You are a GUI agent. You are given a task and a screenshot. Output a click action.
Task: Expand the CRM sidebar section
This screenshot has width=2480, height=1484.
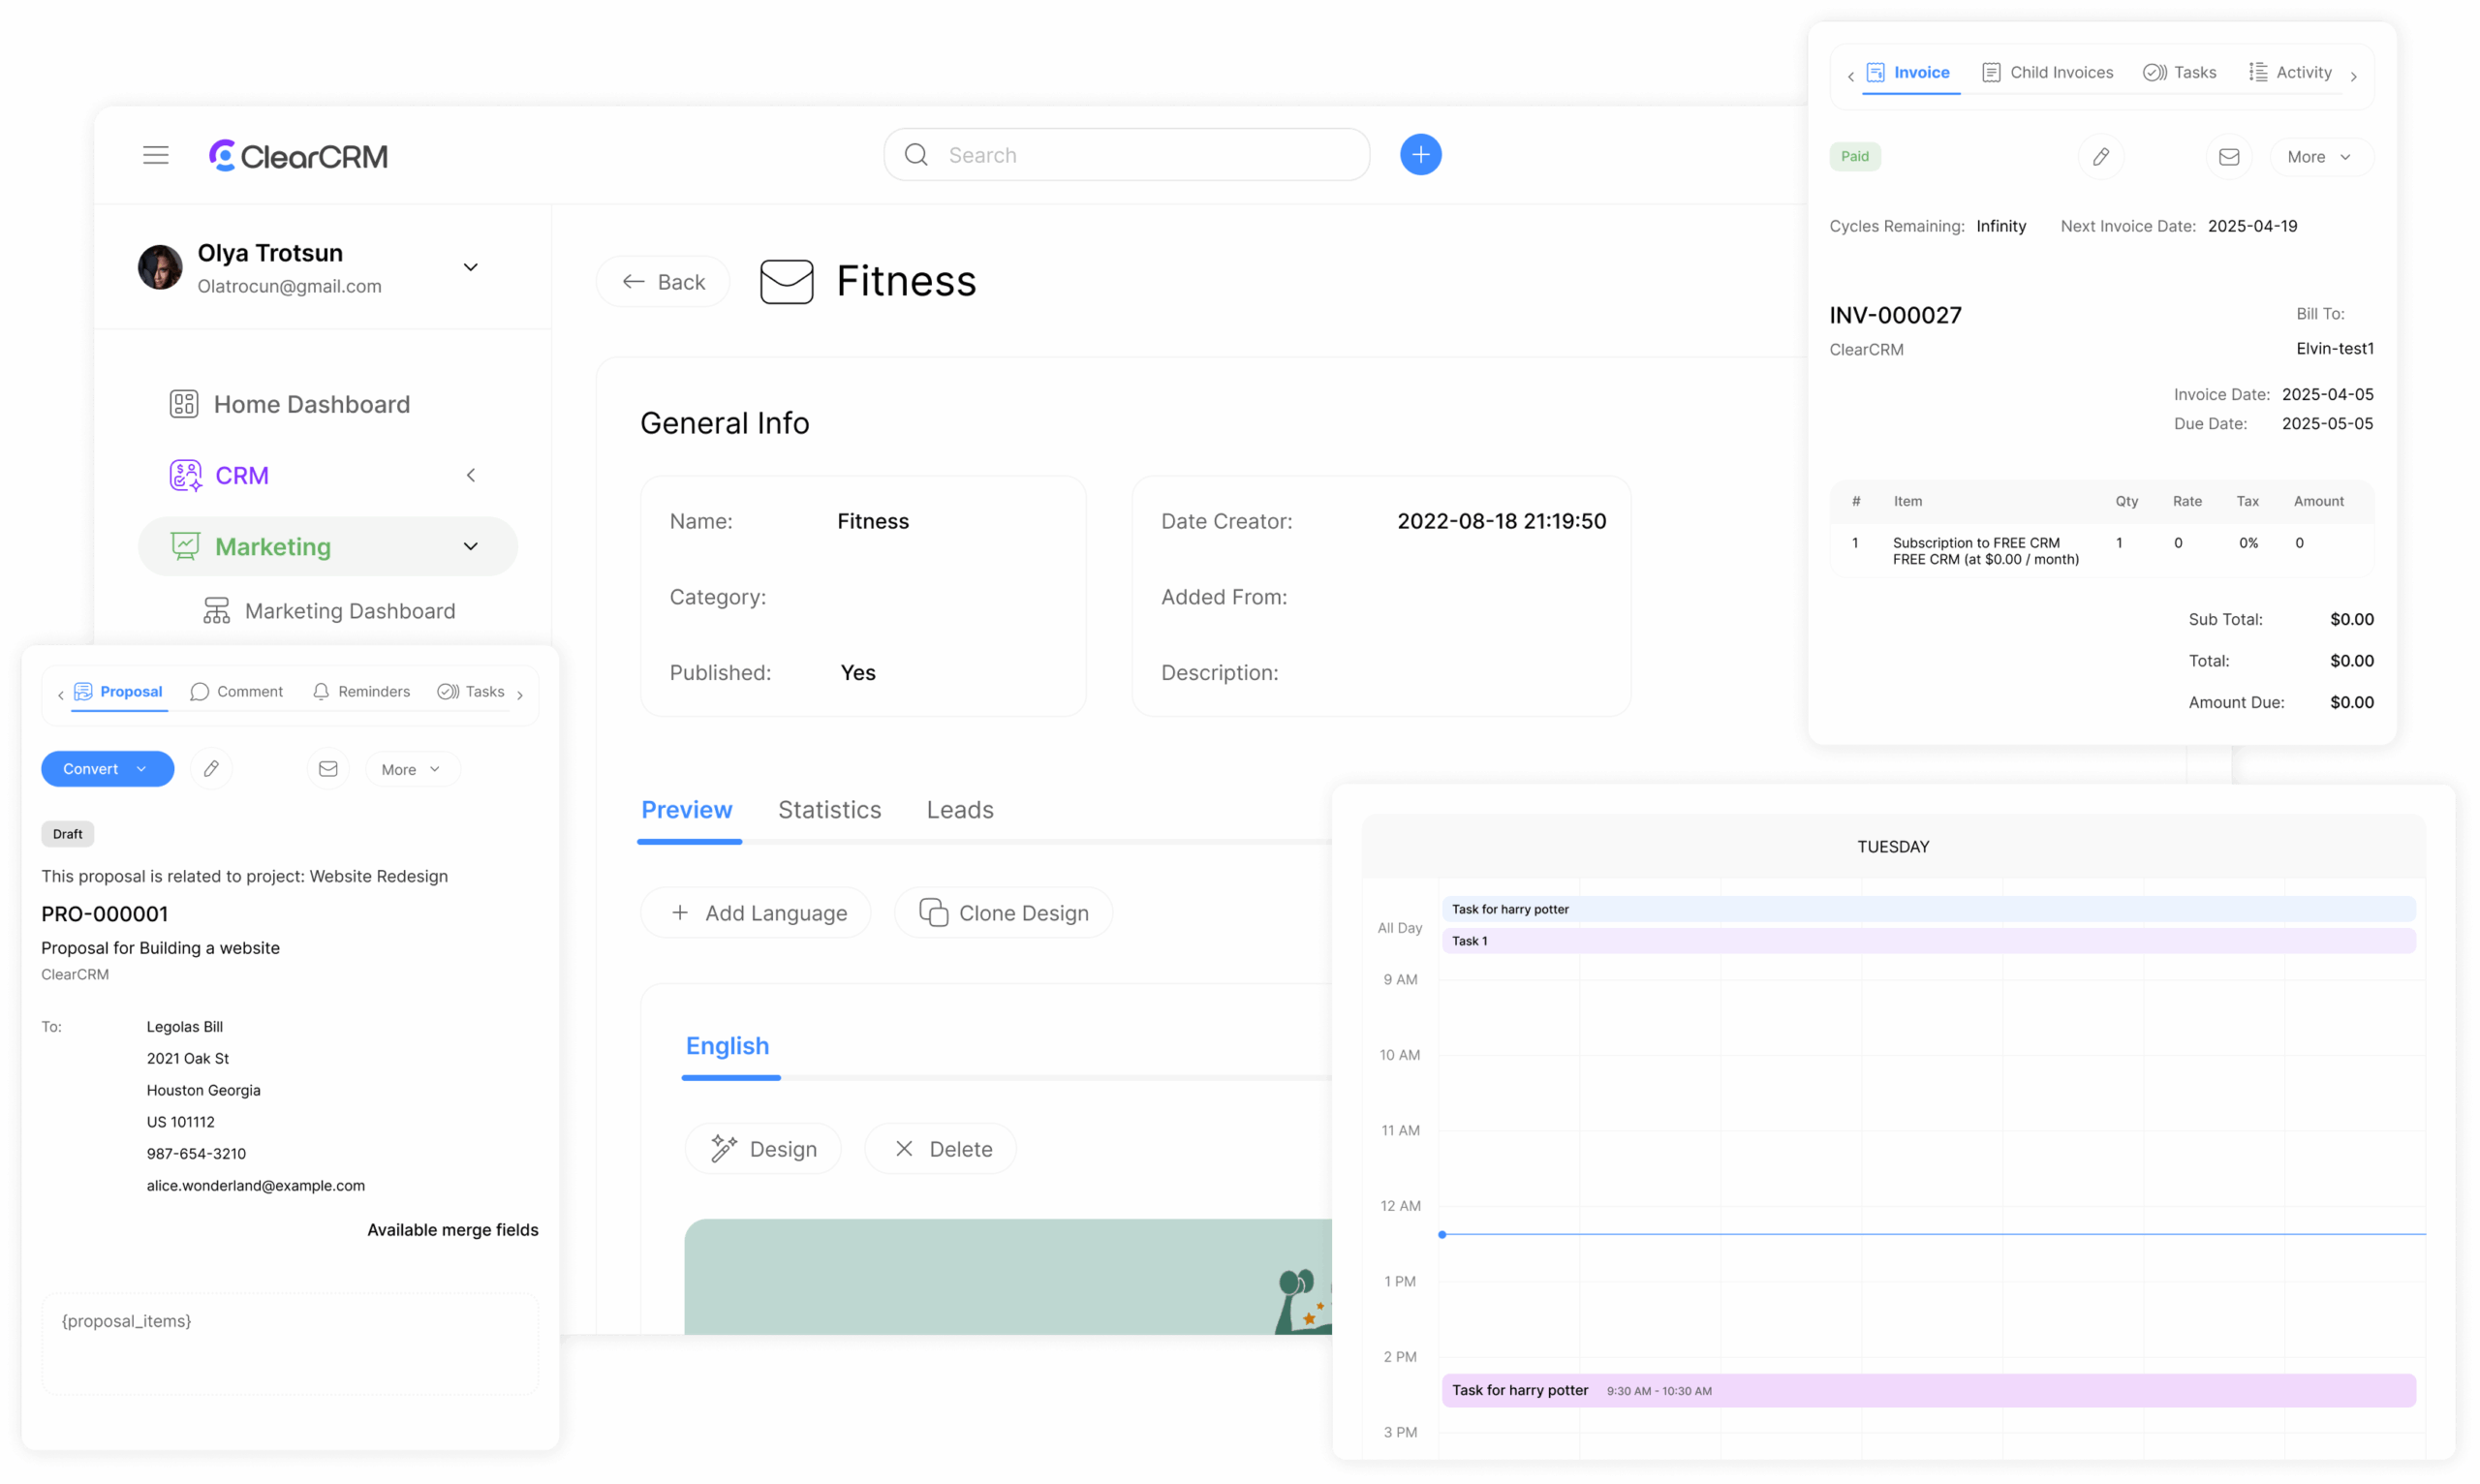click(x=470, y=476)
